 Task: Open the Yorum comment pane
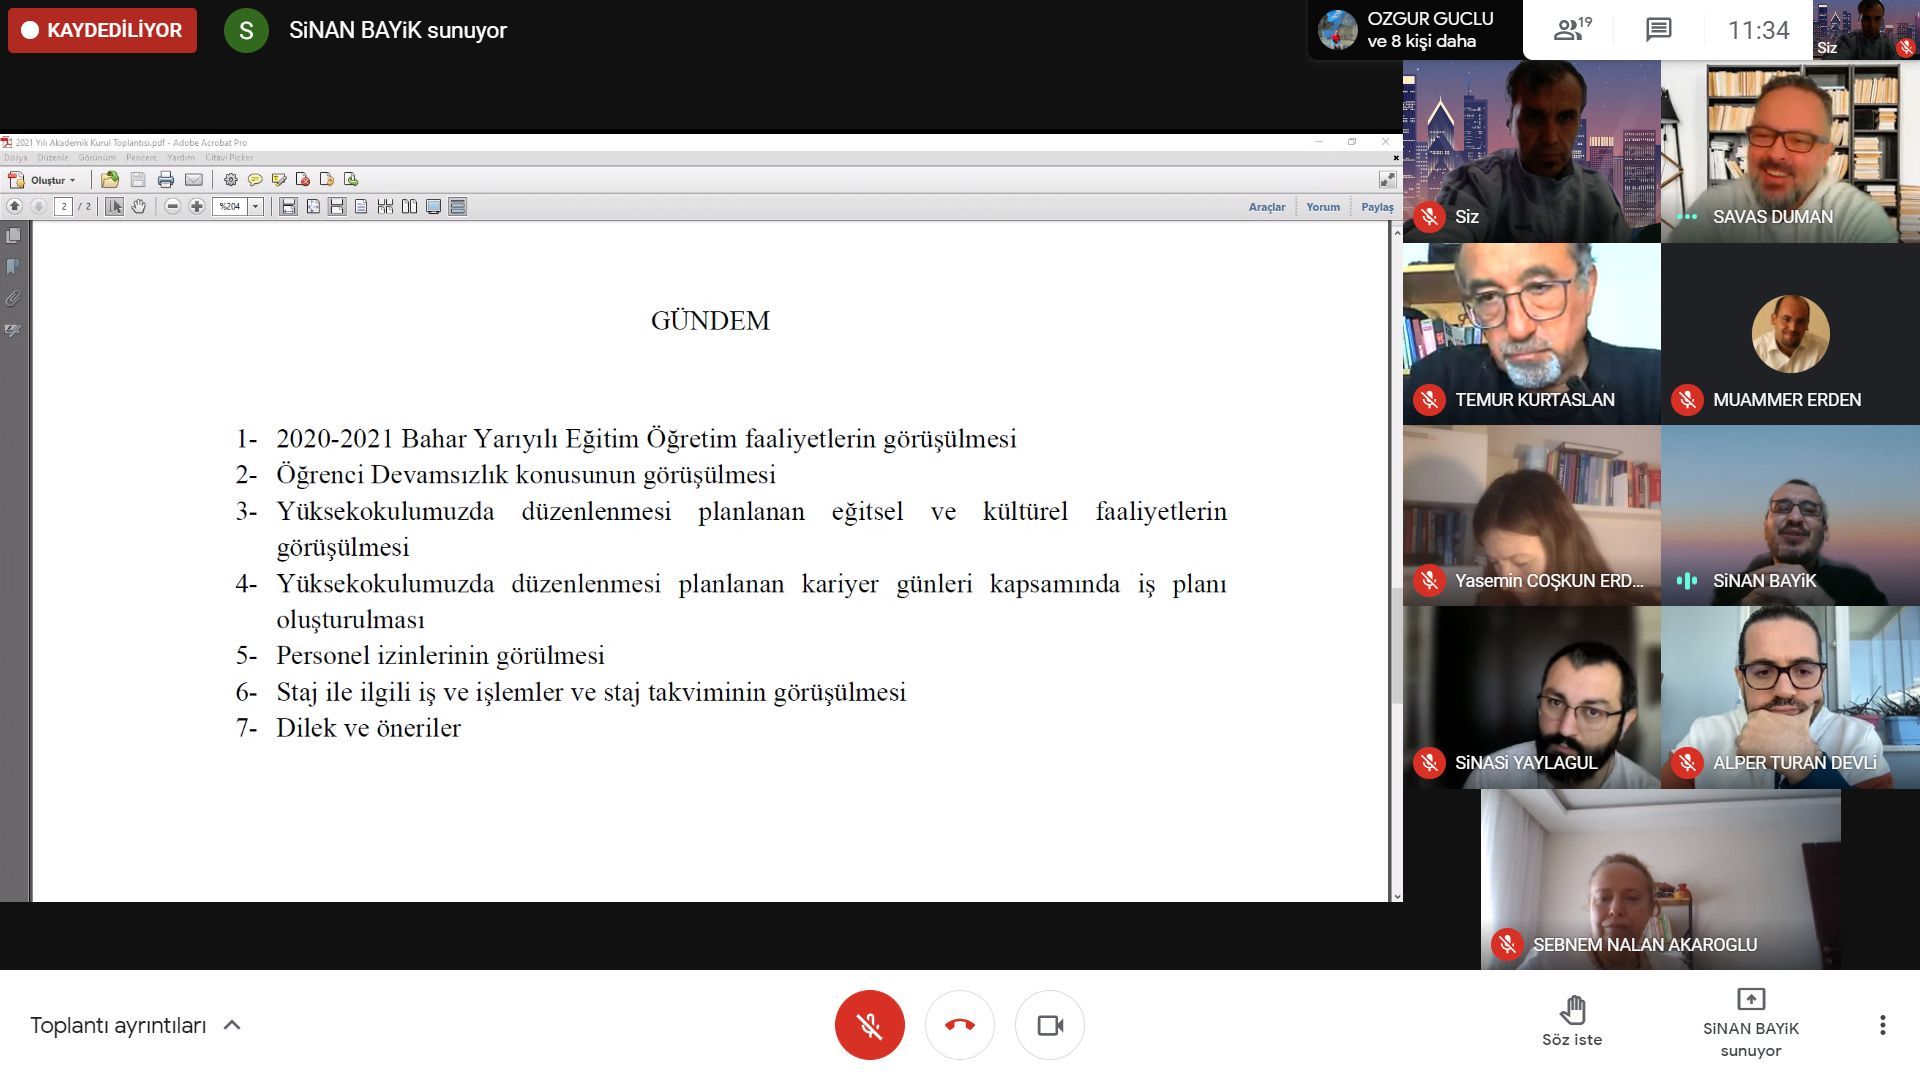point(1322,207)
